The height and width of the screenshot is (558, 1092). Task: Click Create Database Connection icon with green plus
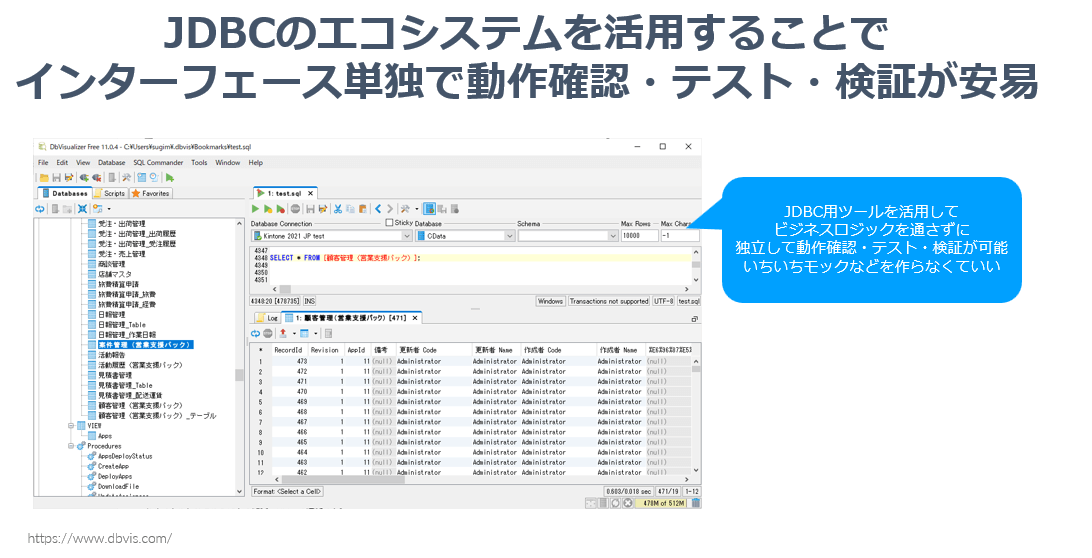(x=84, y=178)
